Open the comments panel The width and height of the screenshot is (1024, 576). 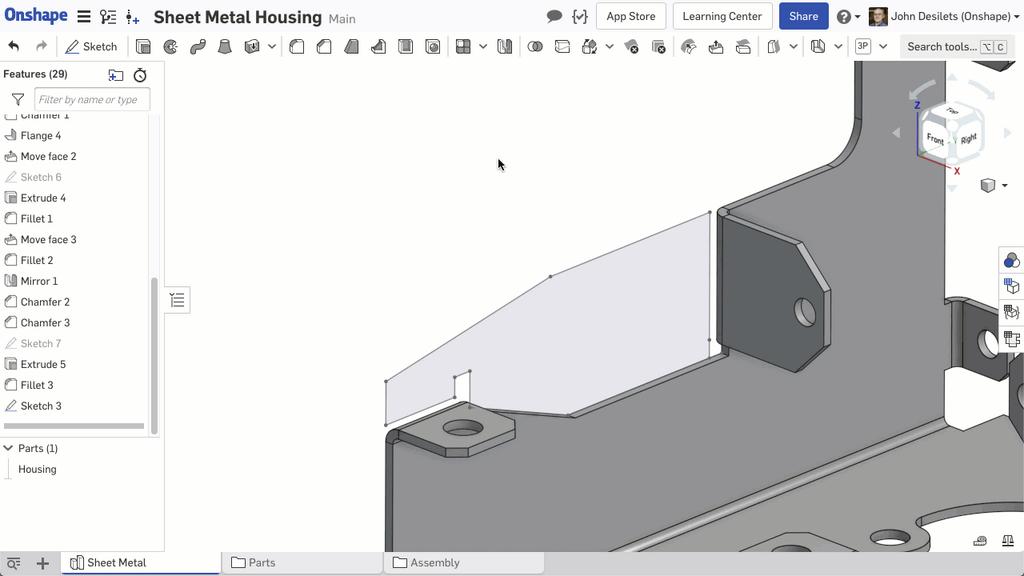(554, 16)
